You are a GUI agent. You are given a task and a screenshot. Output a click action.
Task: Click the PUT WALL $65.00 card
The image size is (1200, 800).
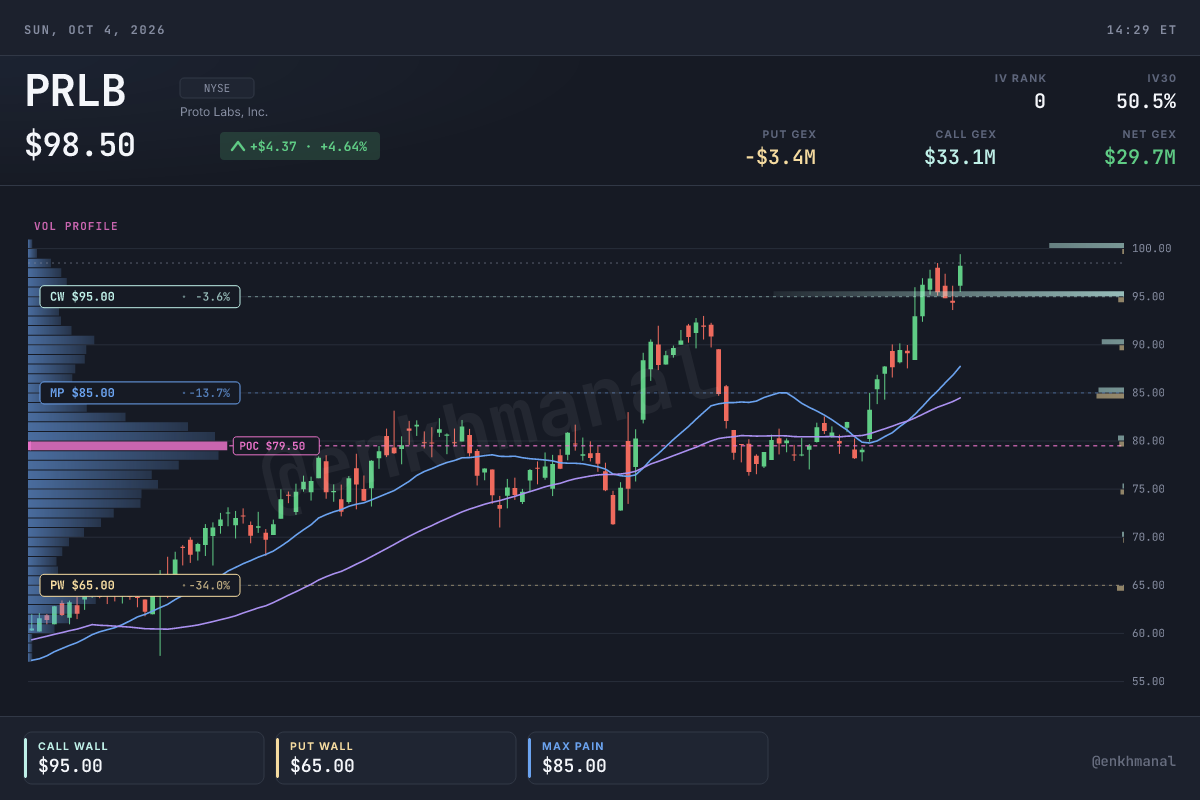tap(396, 757)
